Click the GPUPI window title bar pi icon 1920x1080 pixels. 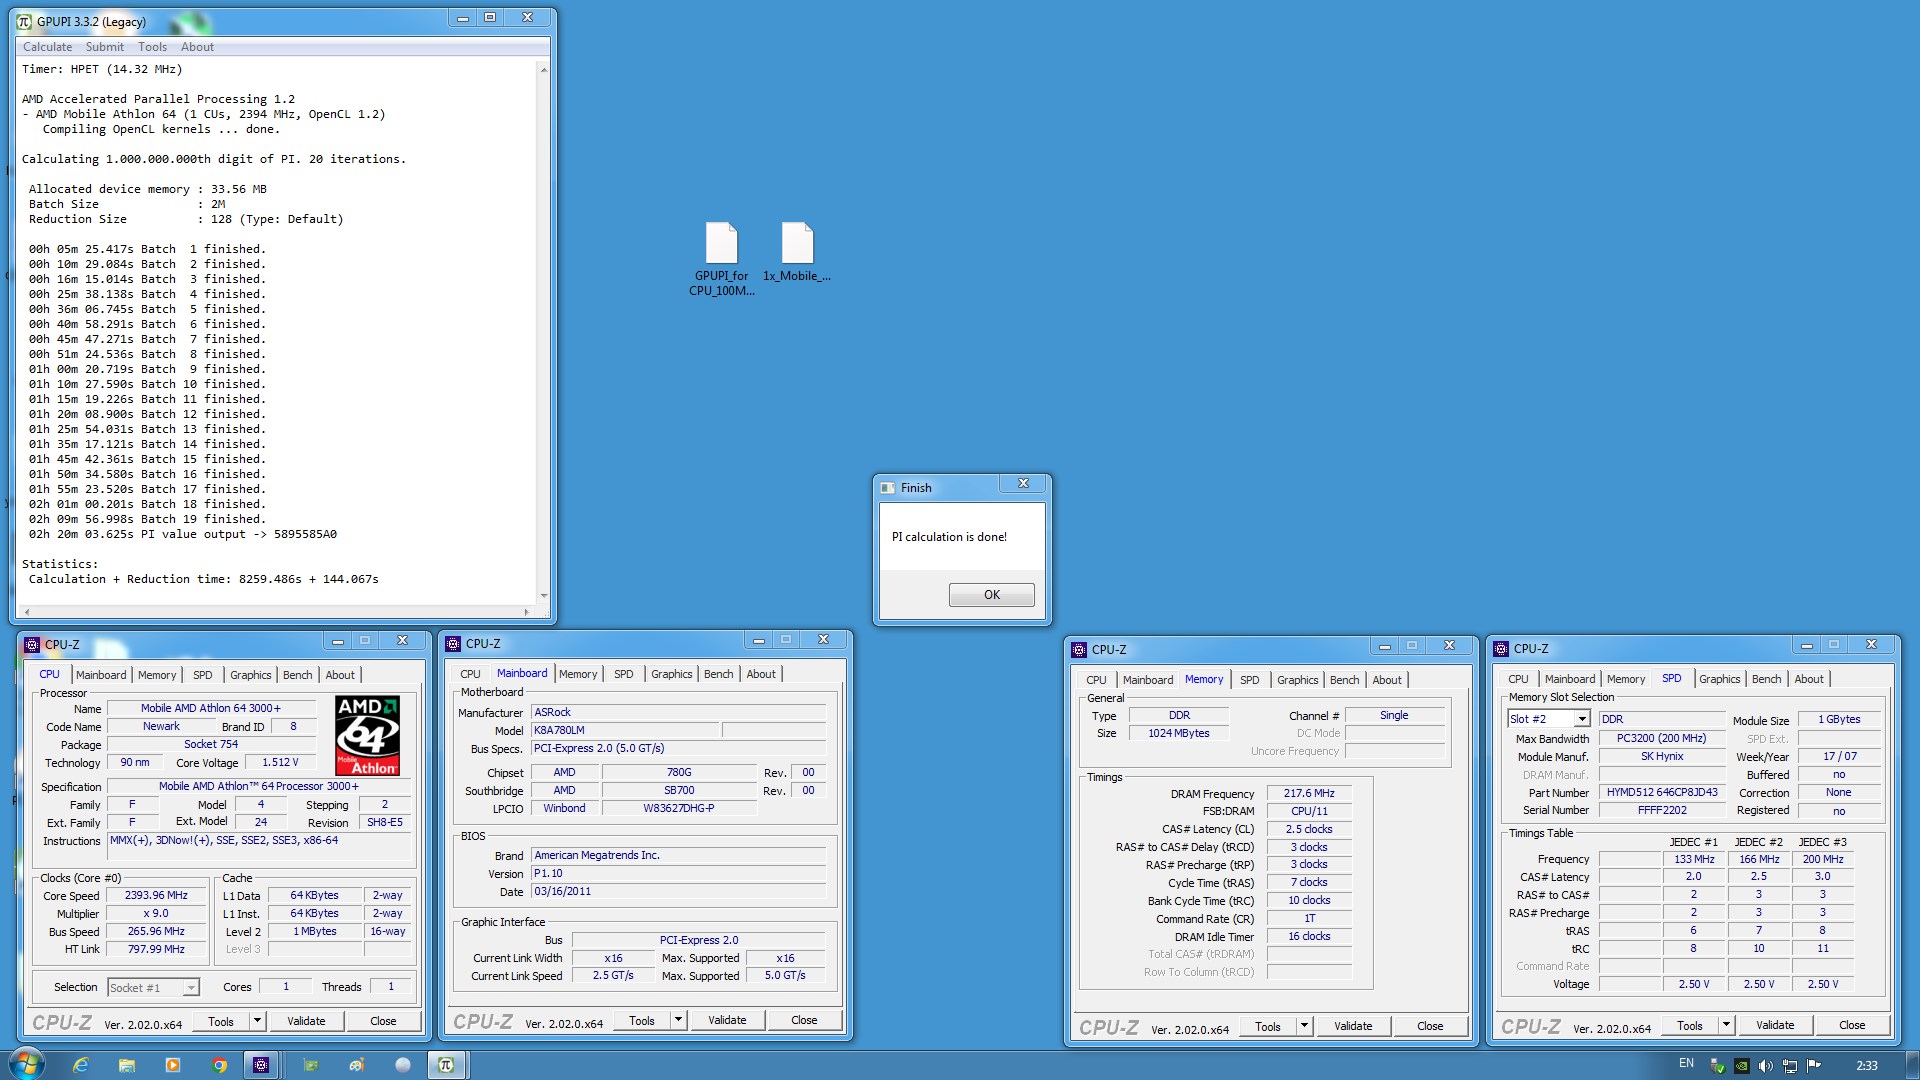point(24,21)
